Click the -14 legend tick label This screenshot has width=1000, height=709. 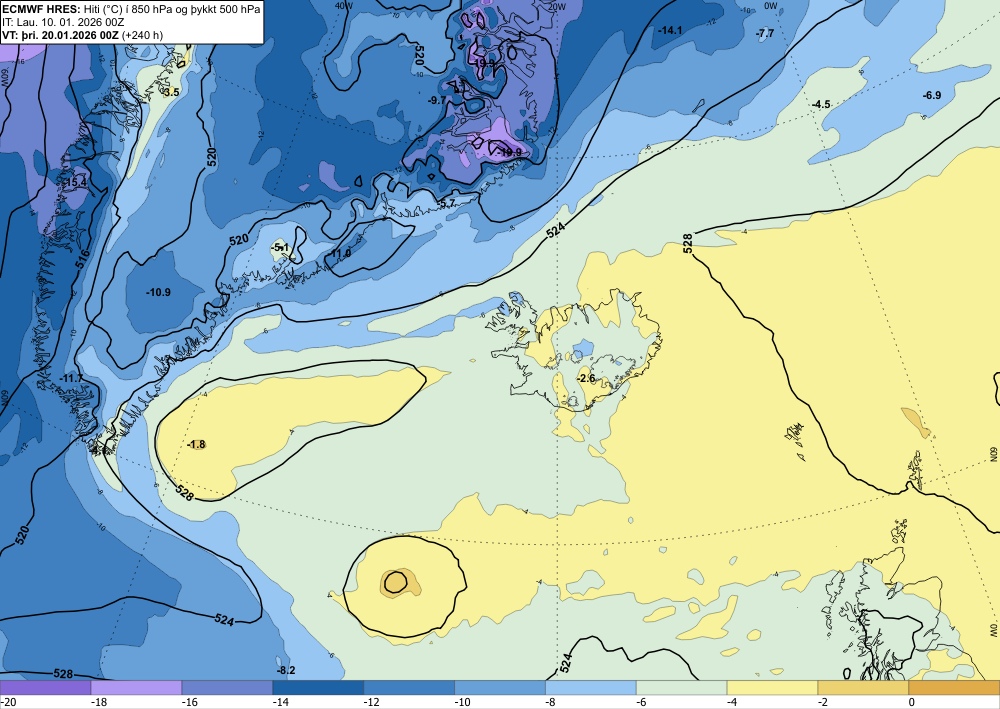[x=280, y=702]
